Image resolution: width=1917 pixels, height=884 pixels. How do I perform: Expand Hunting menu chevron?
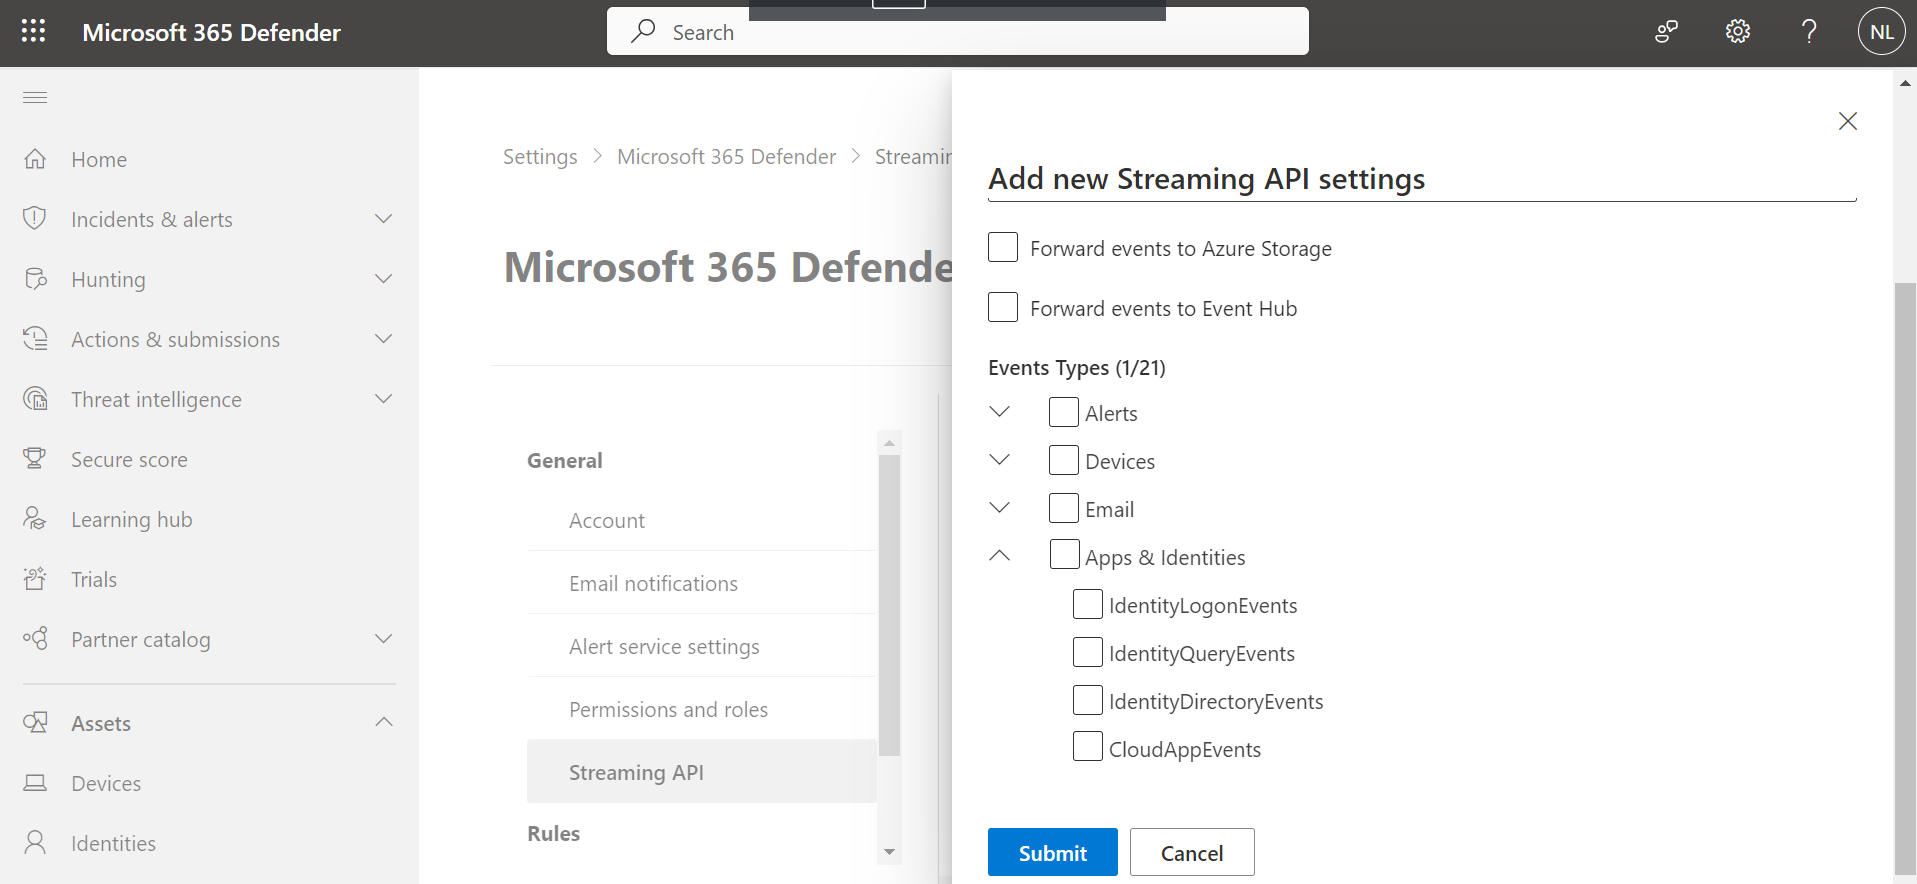(x=383, y=278)
